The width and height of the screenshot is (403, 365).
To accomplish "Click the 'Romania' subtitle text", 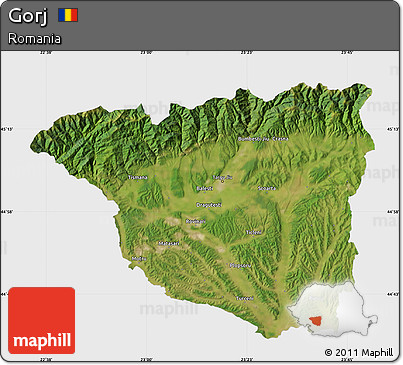I will click(x=34, y=39).
